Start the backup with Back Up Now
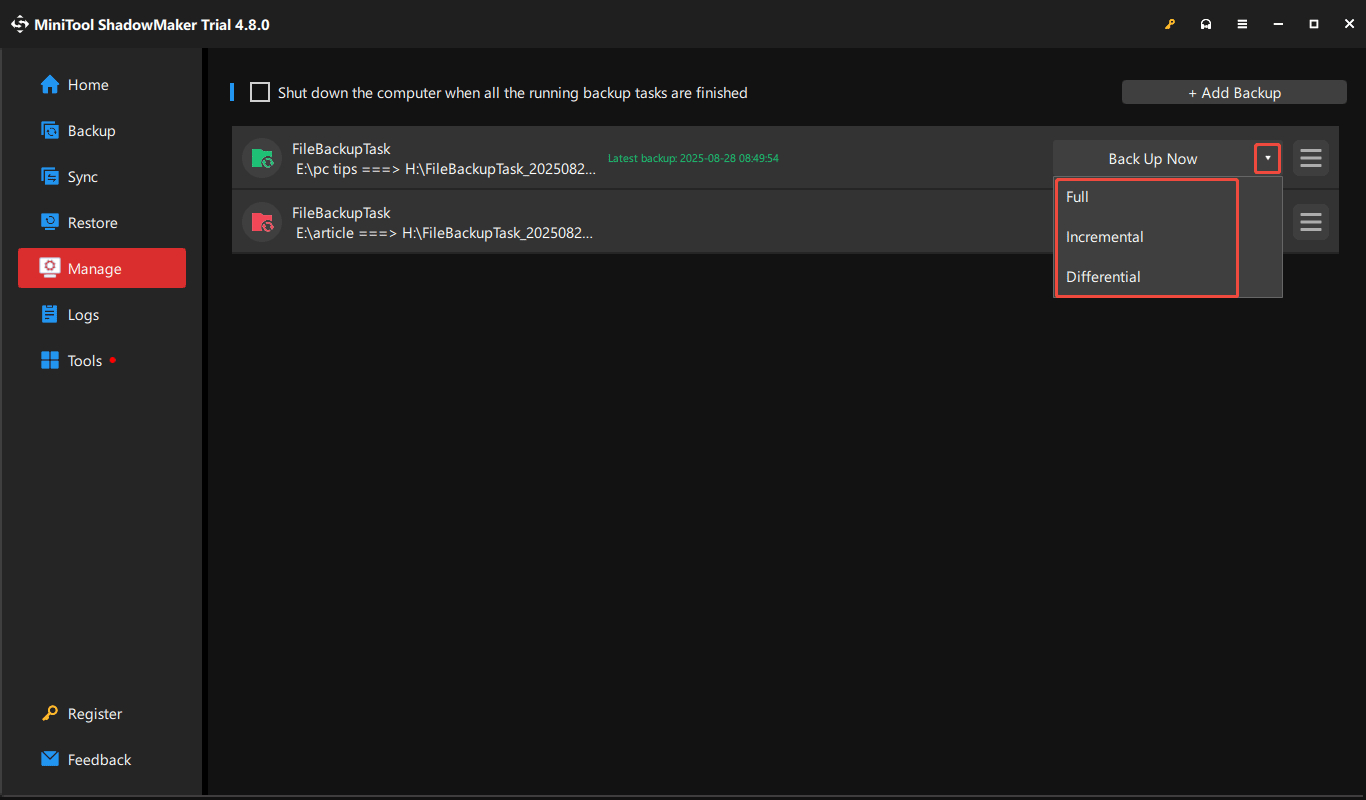Image resolution: width=1366 pixels, height=800 pixels. (1153, 158)
